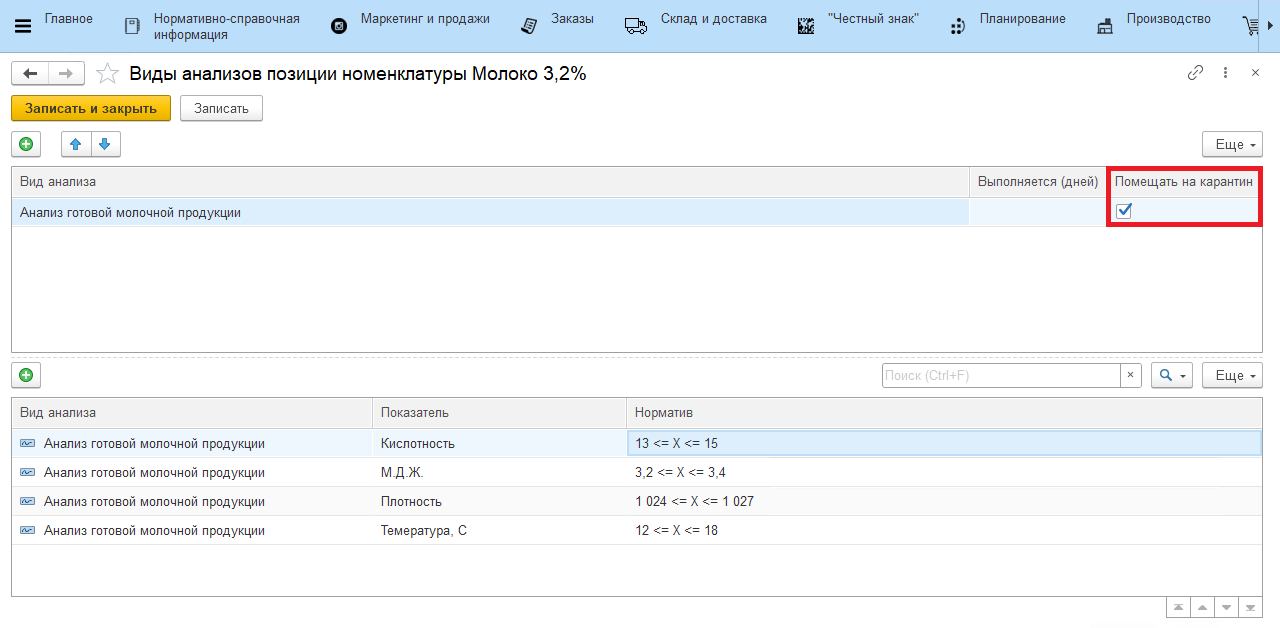The width and height of the screenshot is (1280, 628).
Task: Click green add button above indicators table
Action: pos(26,376)
